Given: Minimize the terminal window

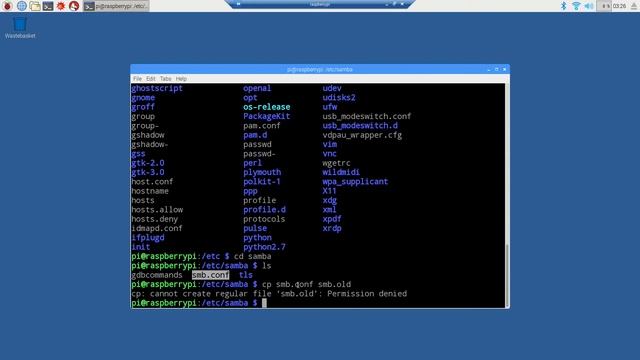Looking at the screenshot, I should coord(489,69).
